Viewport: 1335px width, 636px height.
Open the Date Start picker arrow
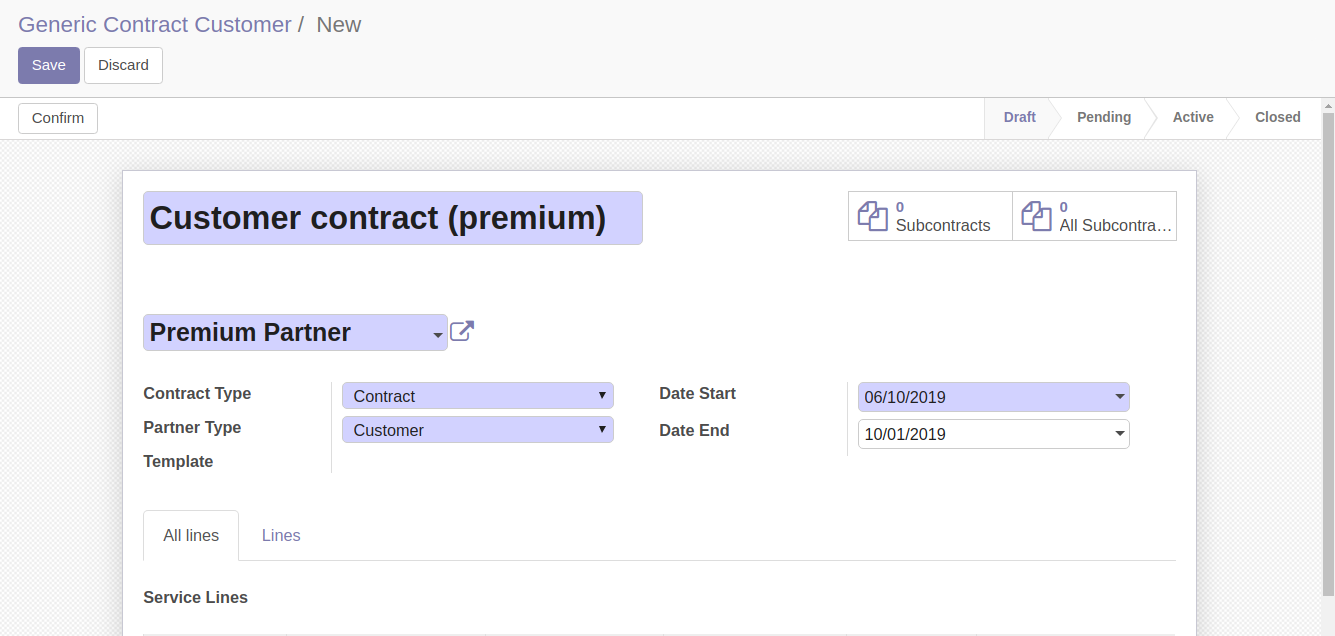tap(1119, 397)
